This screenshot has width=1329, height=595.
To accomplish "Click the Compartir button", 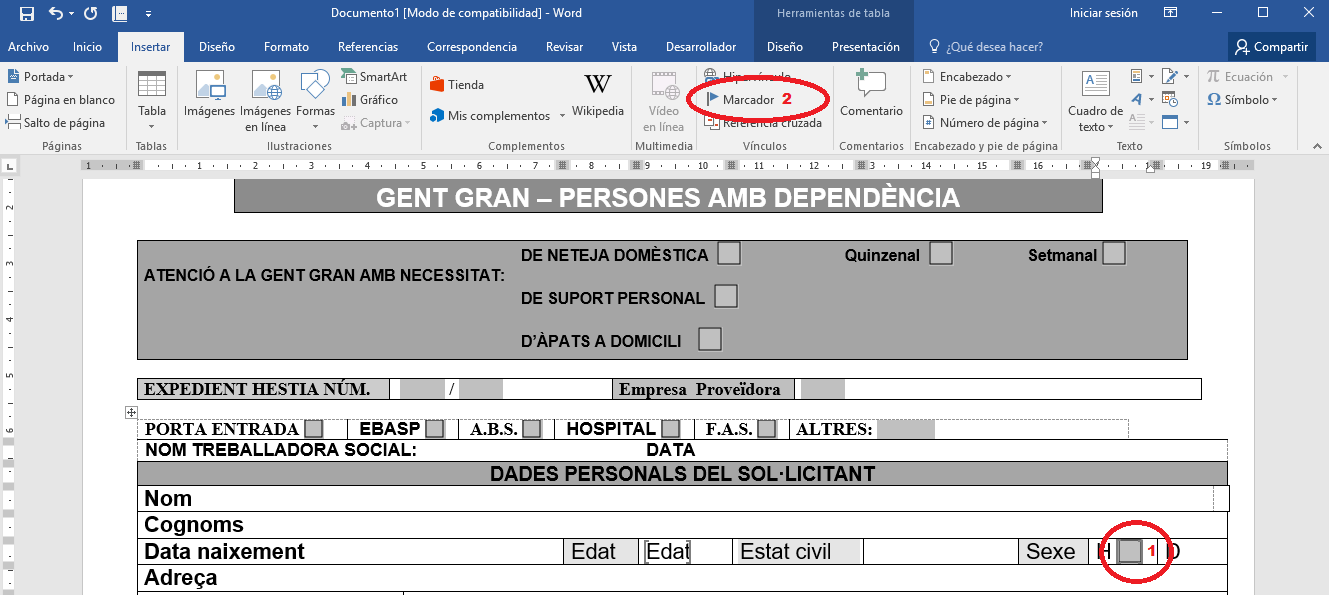I will [1271, 47].
